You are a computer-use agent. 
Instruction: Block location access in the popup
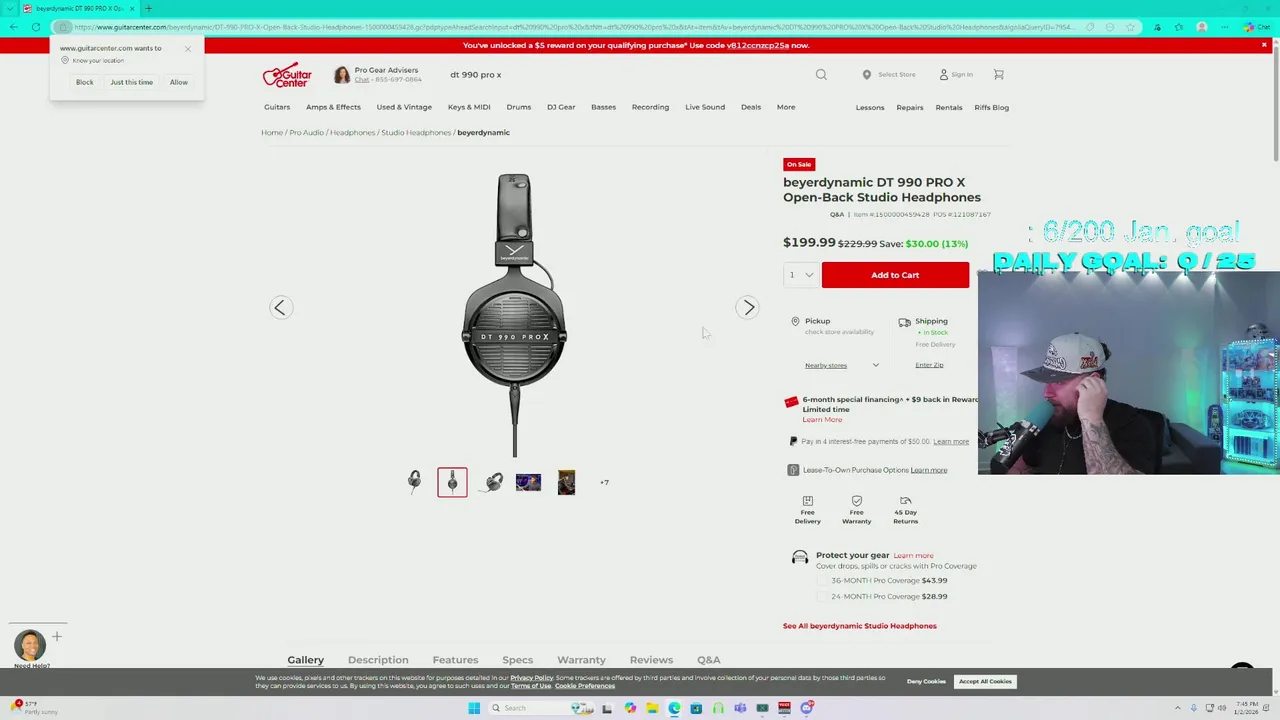pos(84,82)
